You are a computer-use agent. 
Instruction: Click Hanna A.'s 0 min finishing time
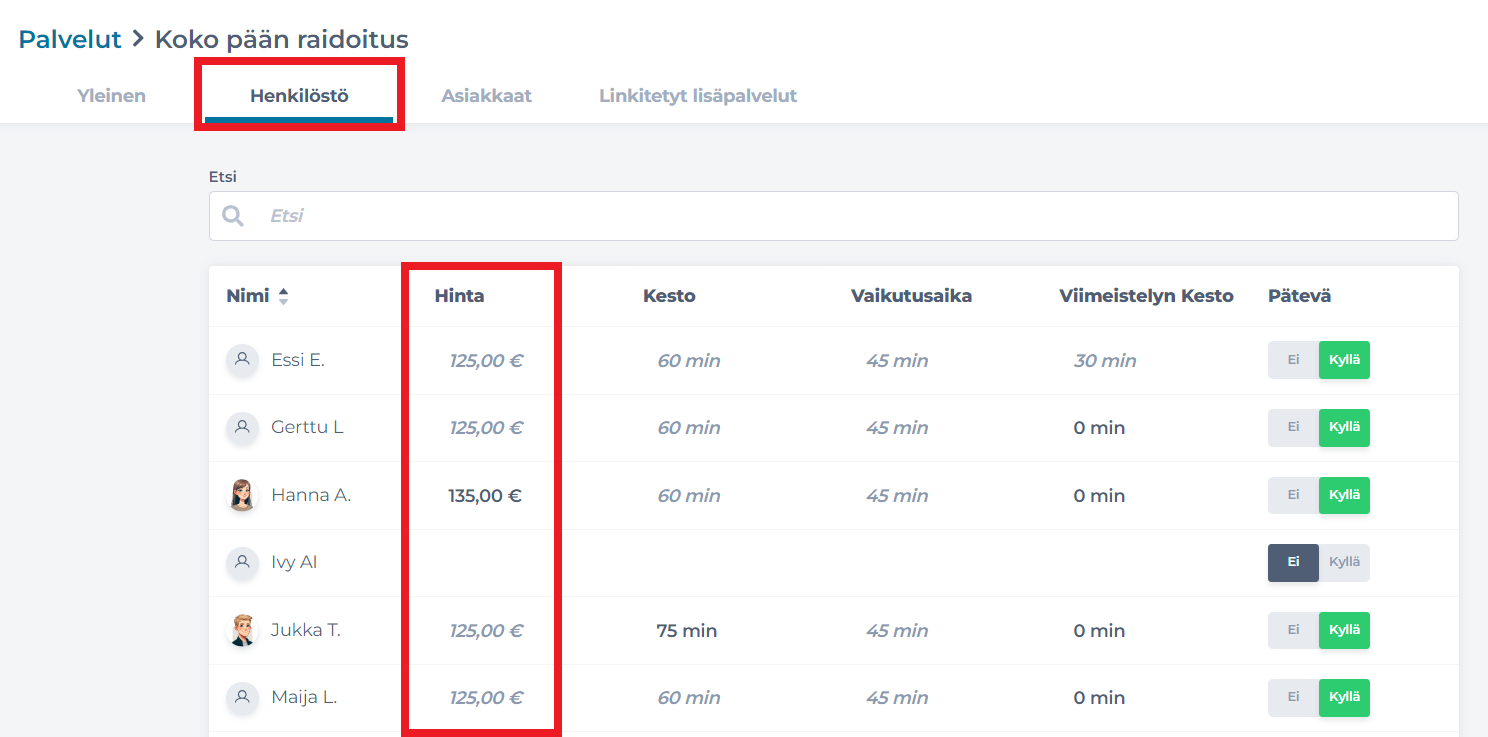pyautogui.click(x=1100, y=496)
